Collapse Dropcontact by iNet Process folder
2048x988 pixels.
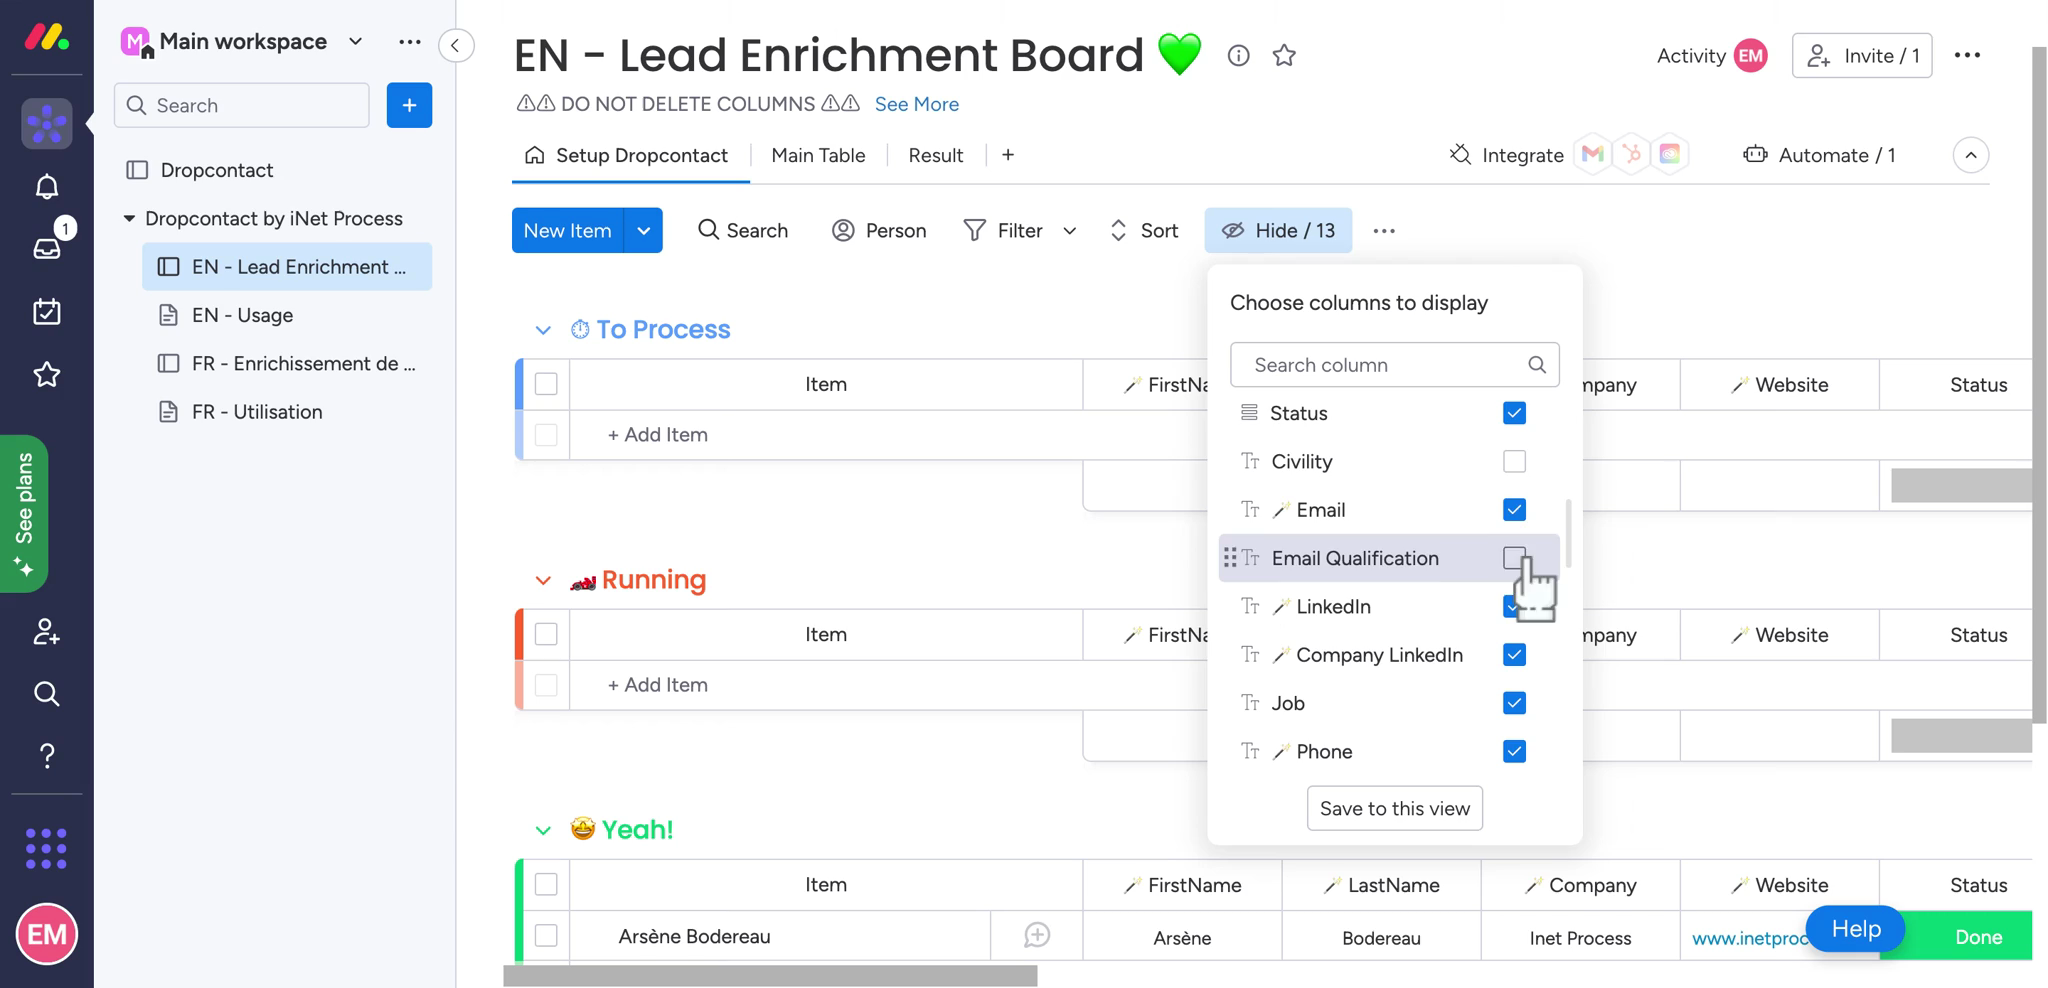pyautogui.click(x=129, y=218)
